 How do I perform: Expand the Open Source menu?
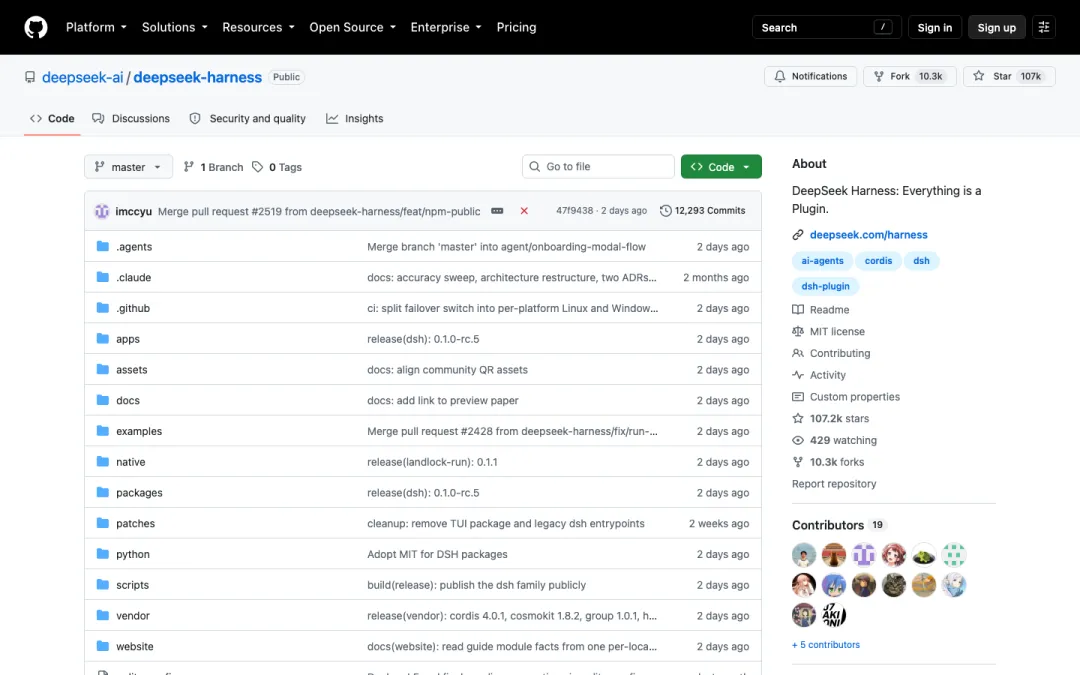point(353,28)
